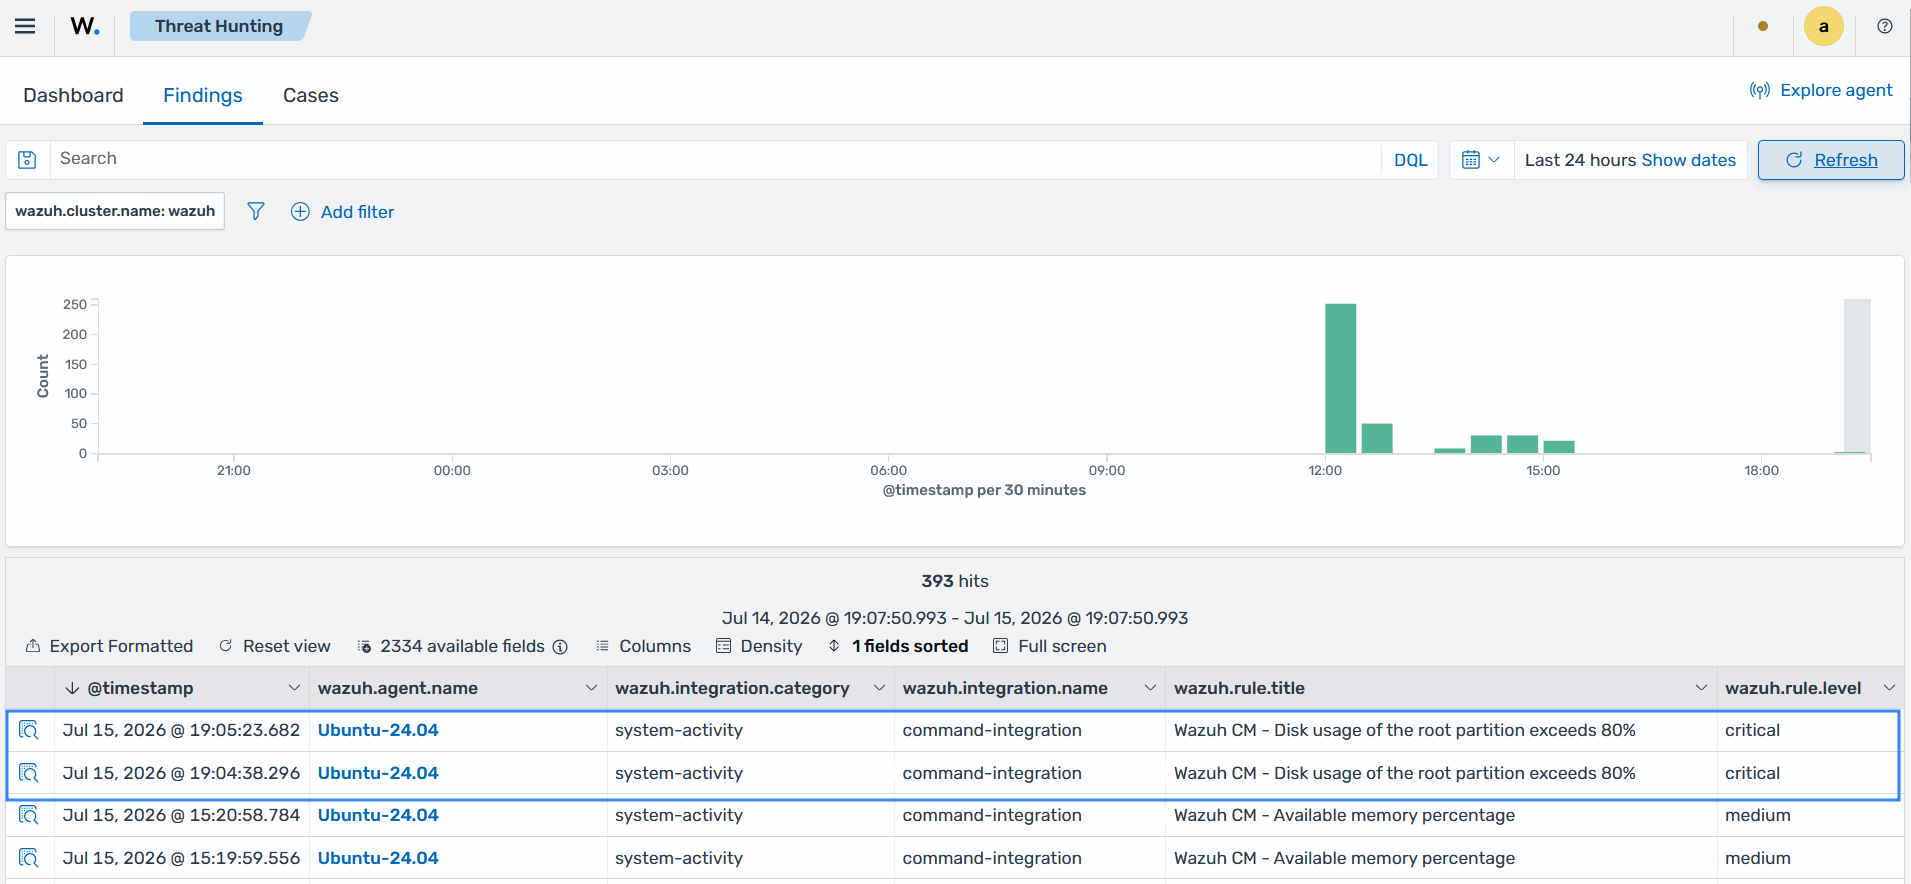Open wazuh.rule.title column menu chevron
This screenshot has width=1911, height=884.
(1701, 688)
